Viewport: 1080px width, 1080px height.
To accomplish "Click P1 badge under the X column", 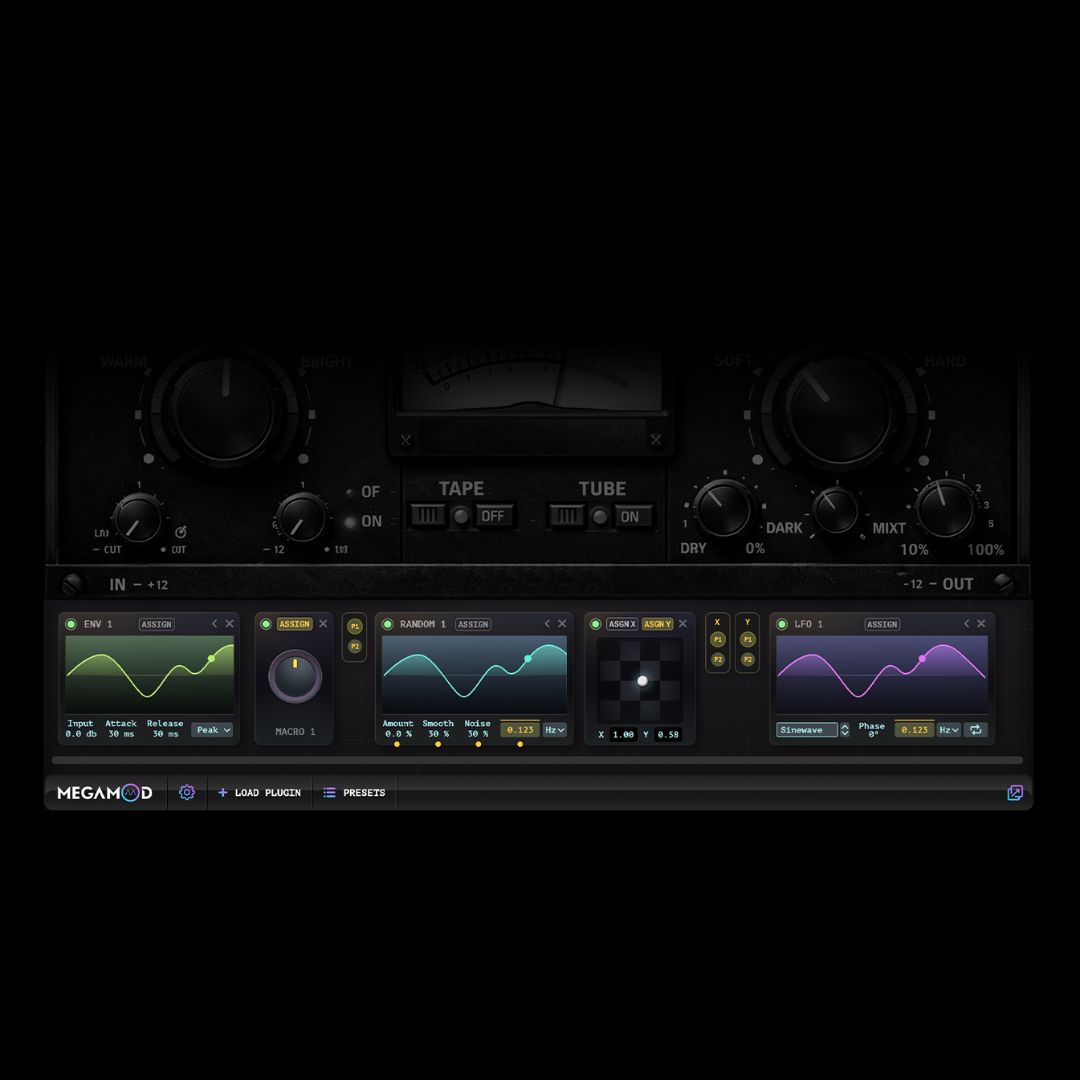I will tap(718, 639).
